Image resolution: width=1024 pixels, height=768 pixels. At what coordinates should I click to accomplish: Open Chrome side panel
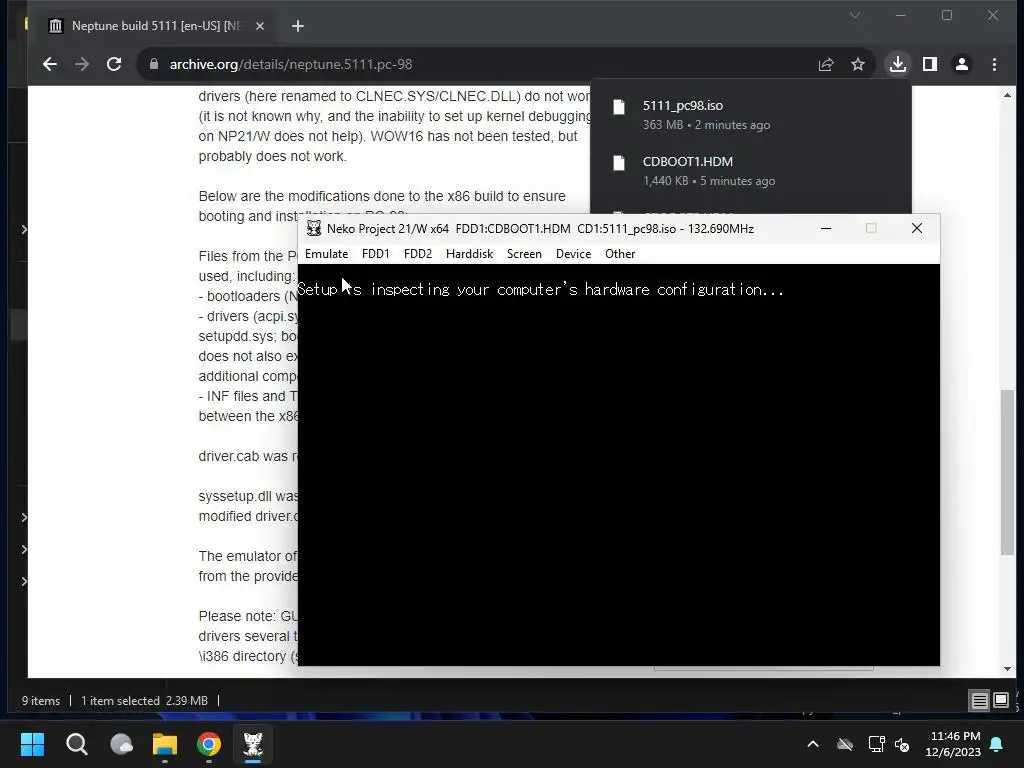(930, 64)
